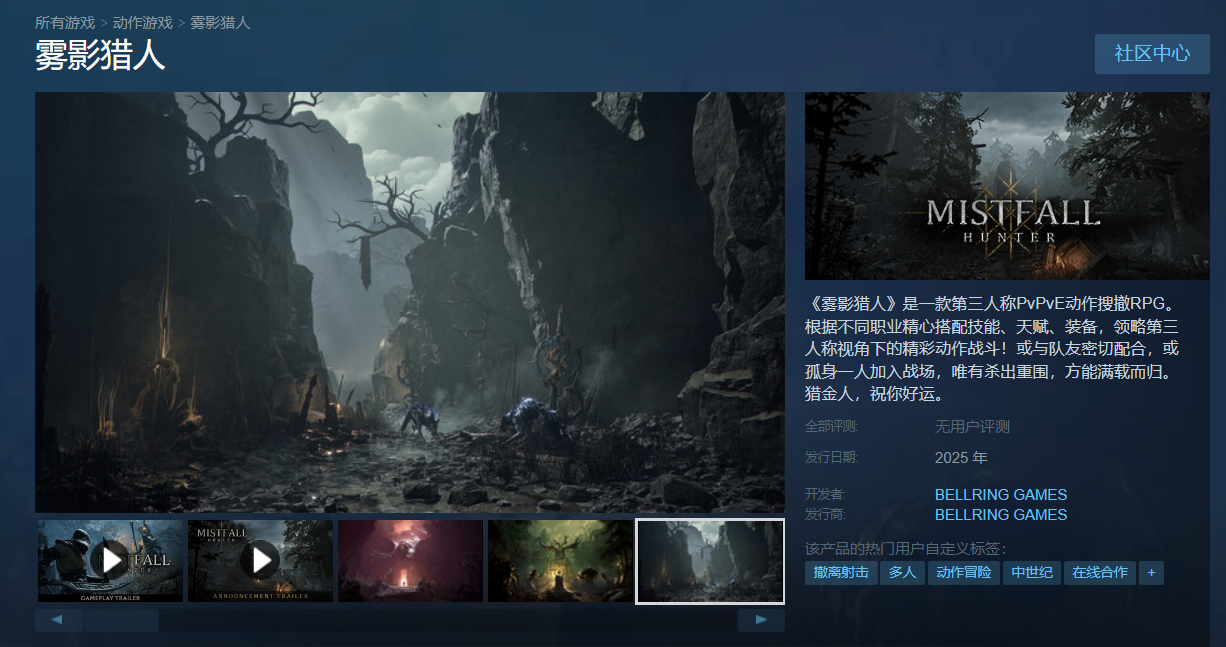Open developer BELLRING GAMES link

pyautogui.click(x=1000, y=494)
